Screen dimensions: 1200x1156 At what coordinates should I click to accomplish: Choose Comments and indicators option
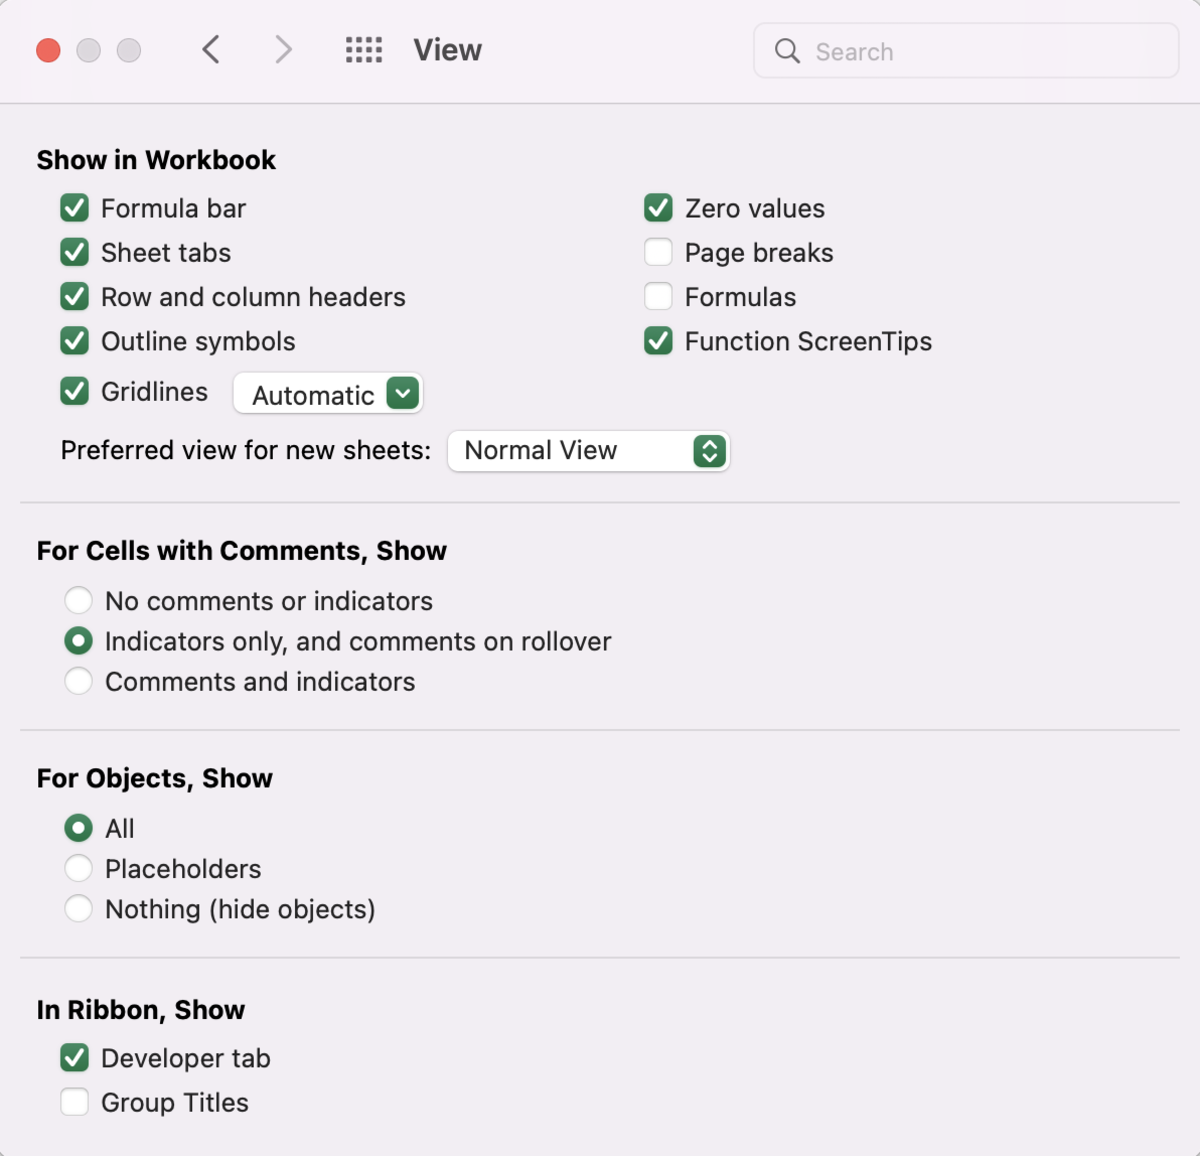pyautogui.click(x=79, y=681)
